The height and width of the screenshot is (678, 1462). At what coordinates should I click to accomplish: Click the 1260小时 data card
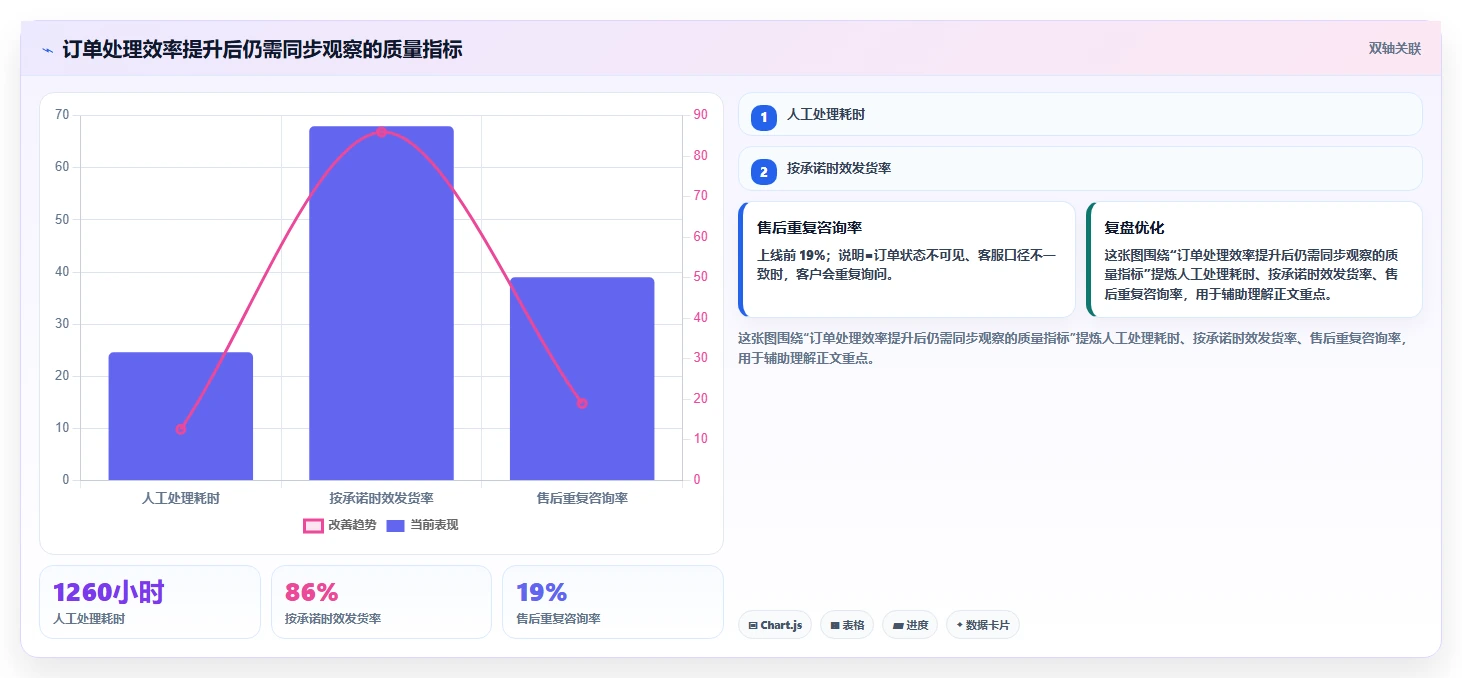(150, 602)
